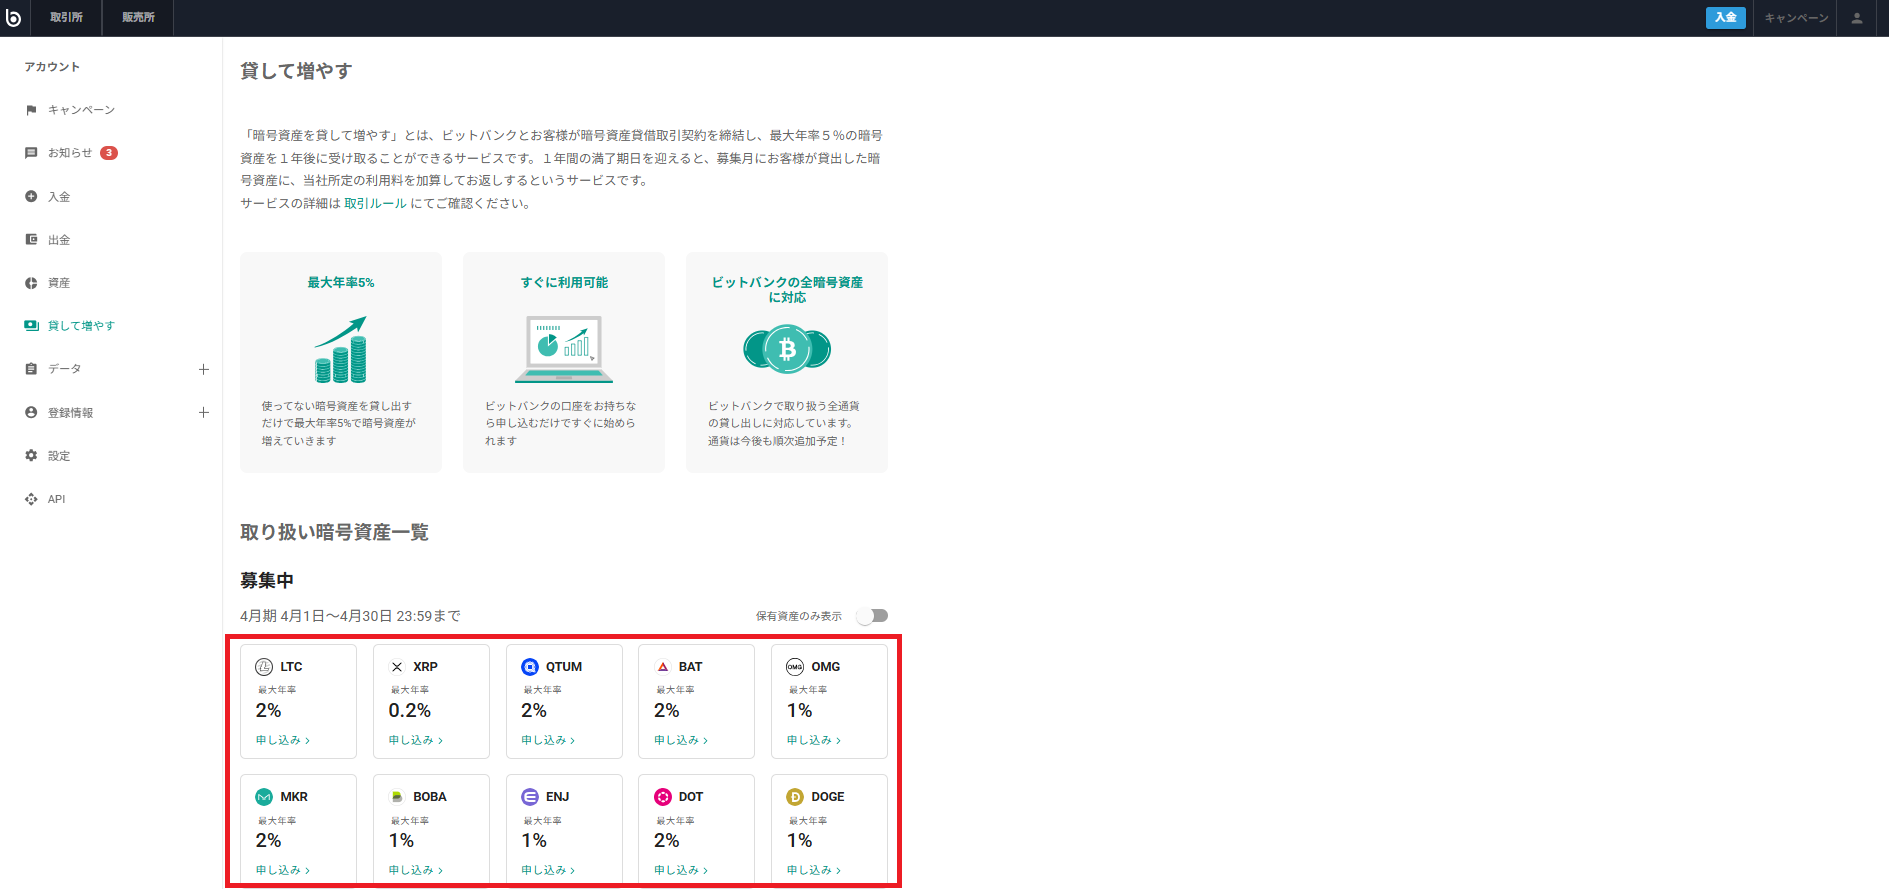This screenshot has height=889, width=1889.
Task: Click 申し込み link for XRP
Action: [416, 740]
